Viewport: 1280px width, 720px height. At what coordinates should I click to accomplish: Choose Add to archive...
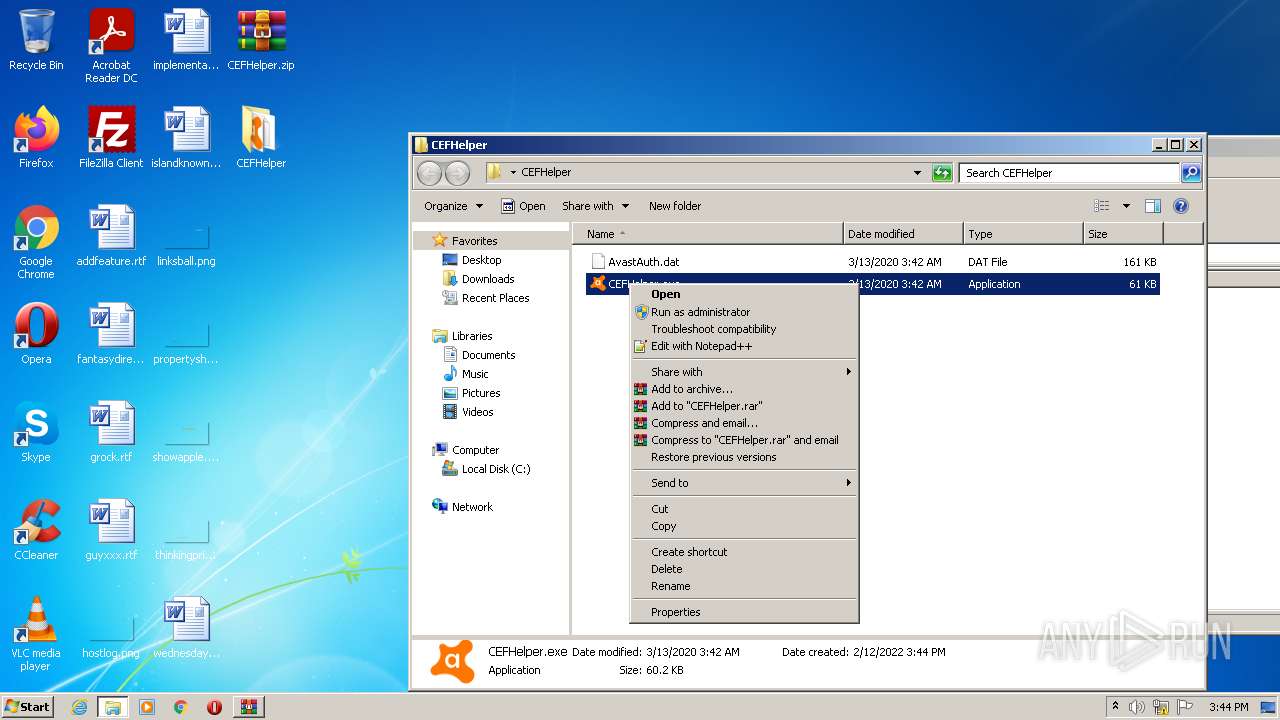744,389
